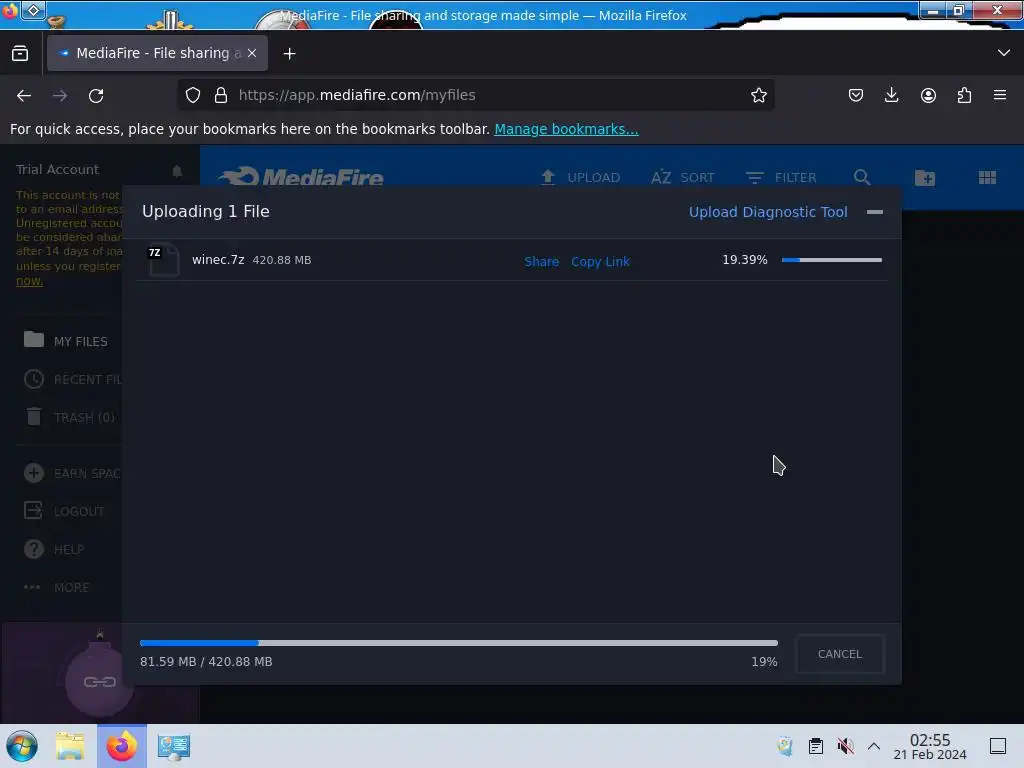Cancel the file upload
This screenshot has height=768, width=1024.
[x=840, y=654]
